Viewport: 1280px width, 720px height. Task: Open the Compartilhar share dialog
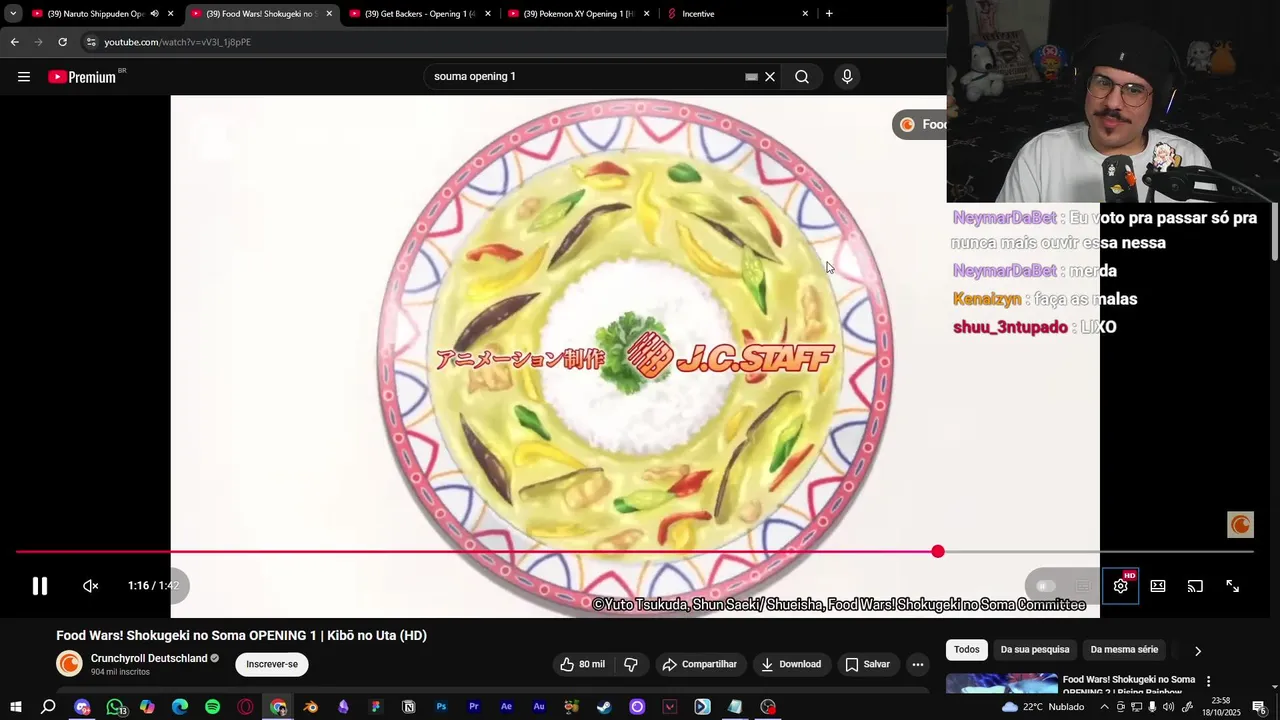click(700, 664)
